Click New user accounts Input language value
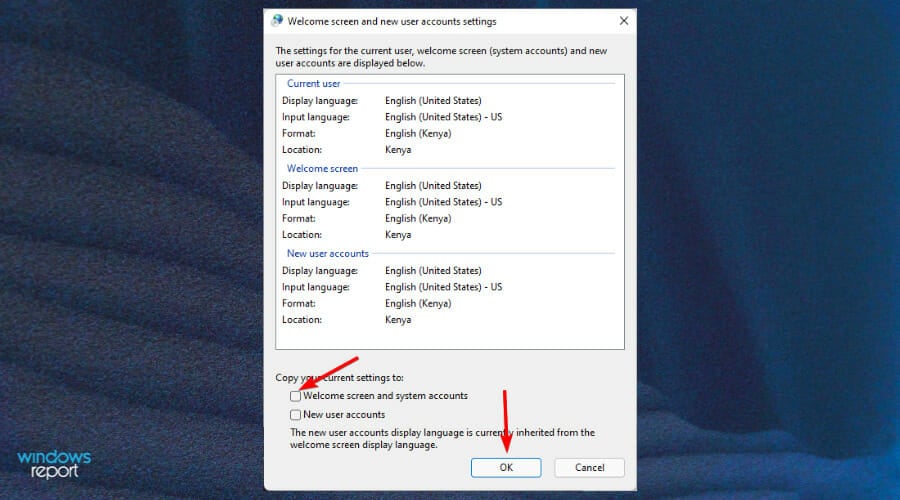Viewport: 900px width, 500px height. 444,287
